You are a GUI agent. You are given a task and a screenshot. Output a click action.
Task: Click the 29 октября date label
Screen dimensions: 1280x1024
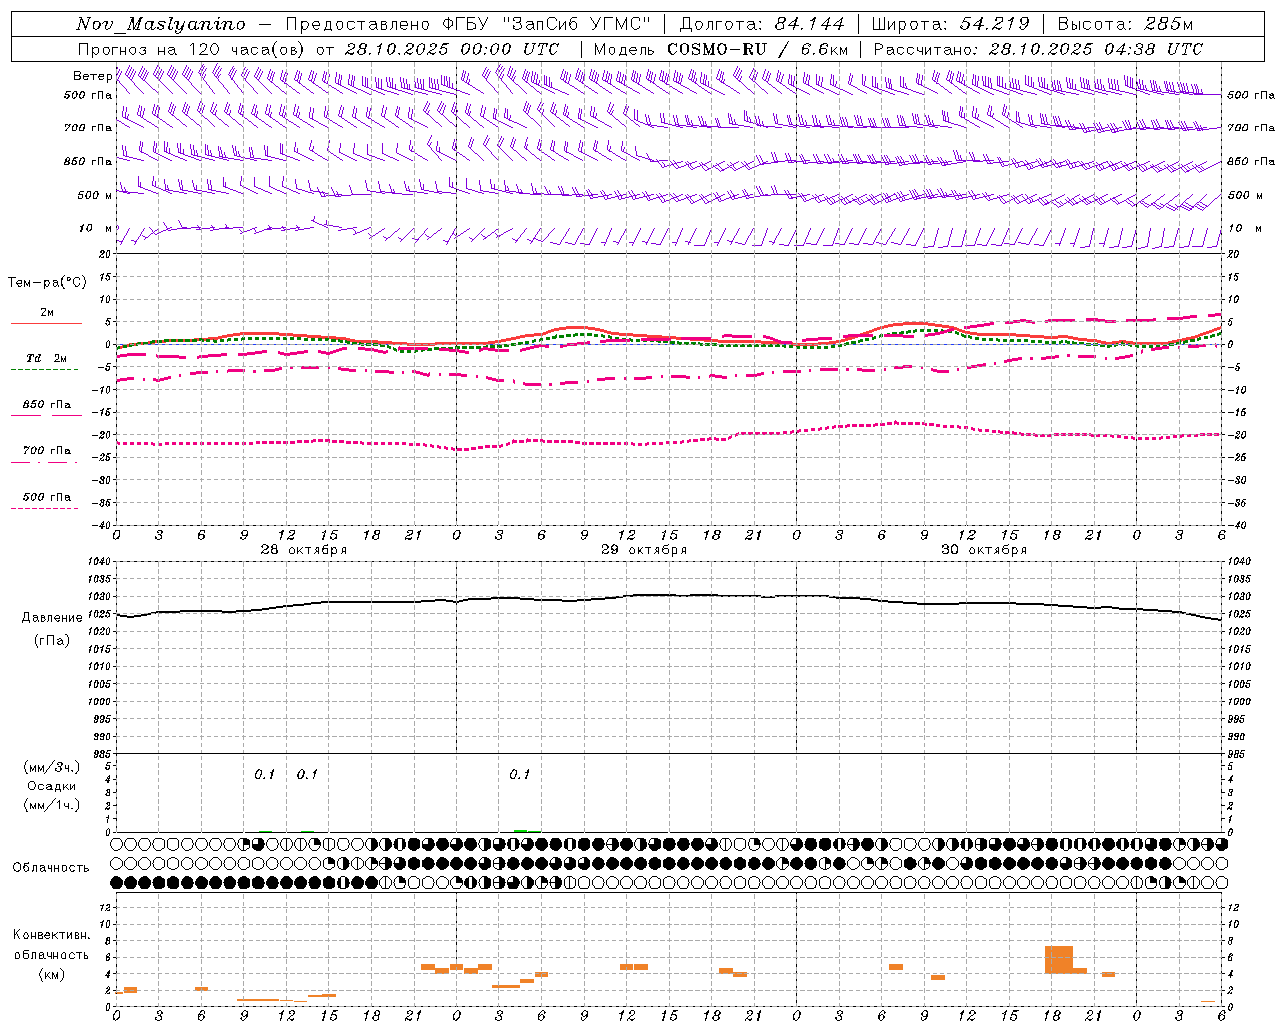tap(644, 550)
